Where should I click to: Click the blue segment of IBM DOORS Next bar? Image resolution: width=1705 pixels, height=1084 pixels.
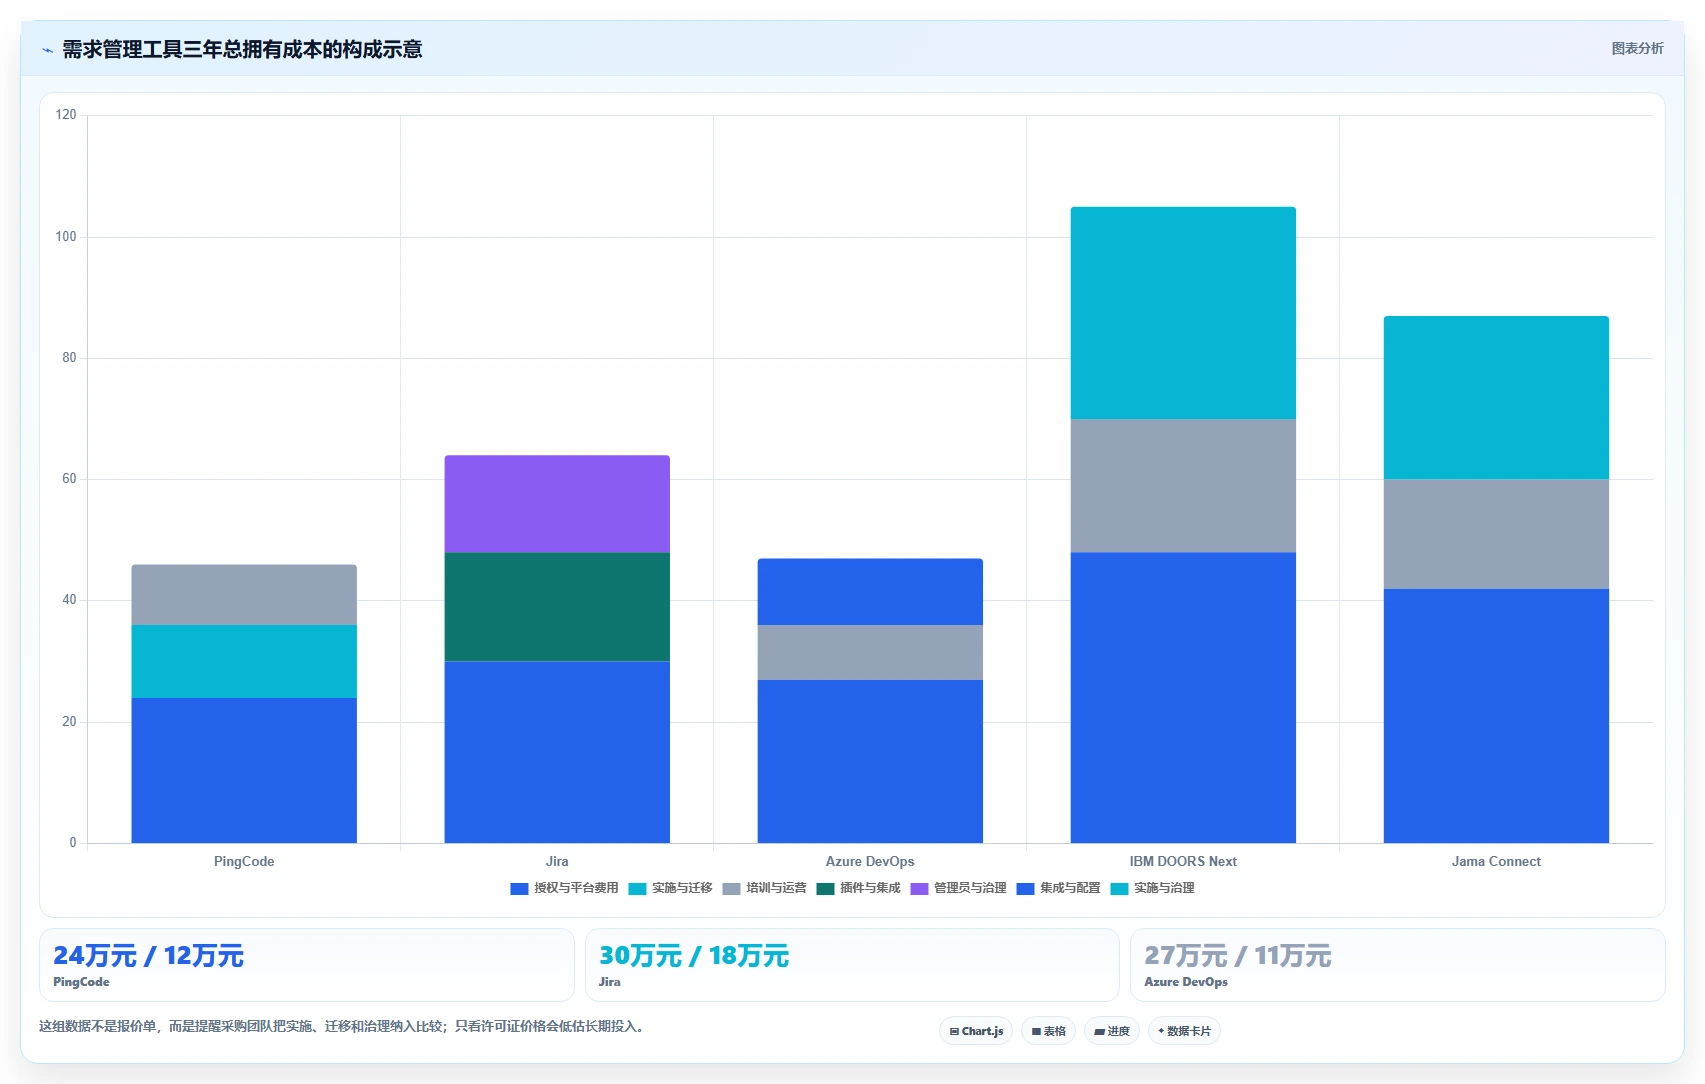tap(1183, 698)
